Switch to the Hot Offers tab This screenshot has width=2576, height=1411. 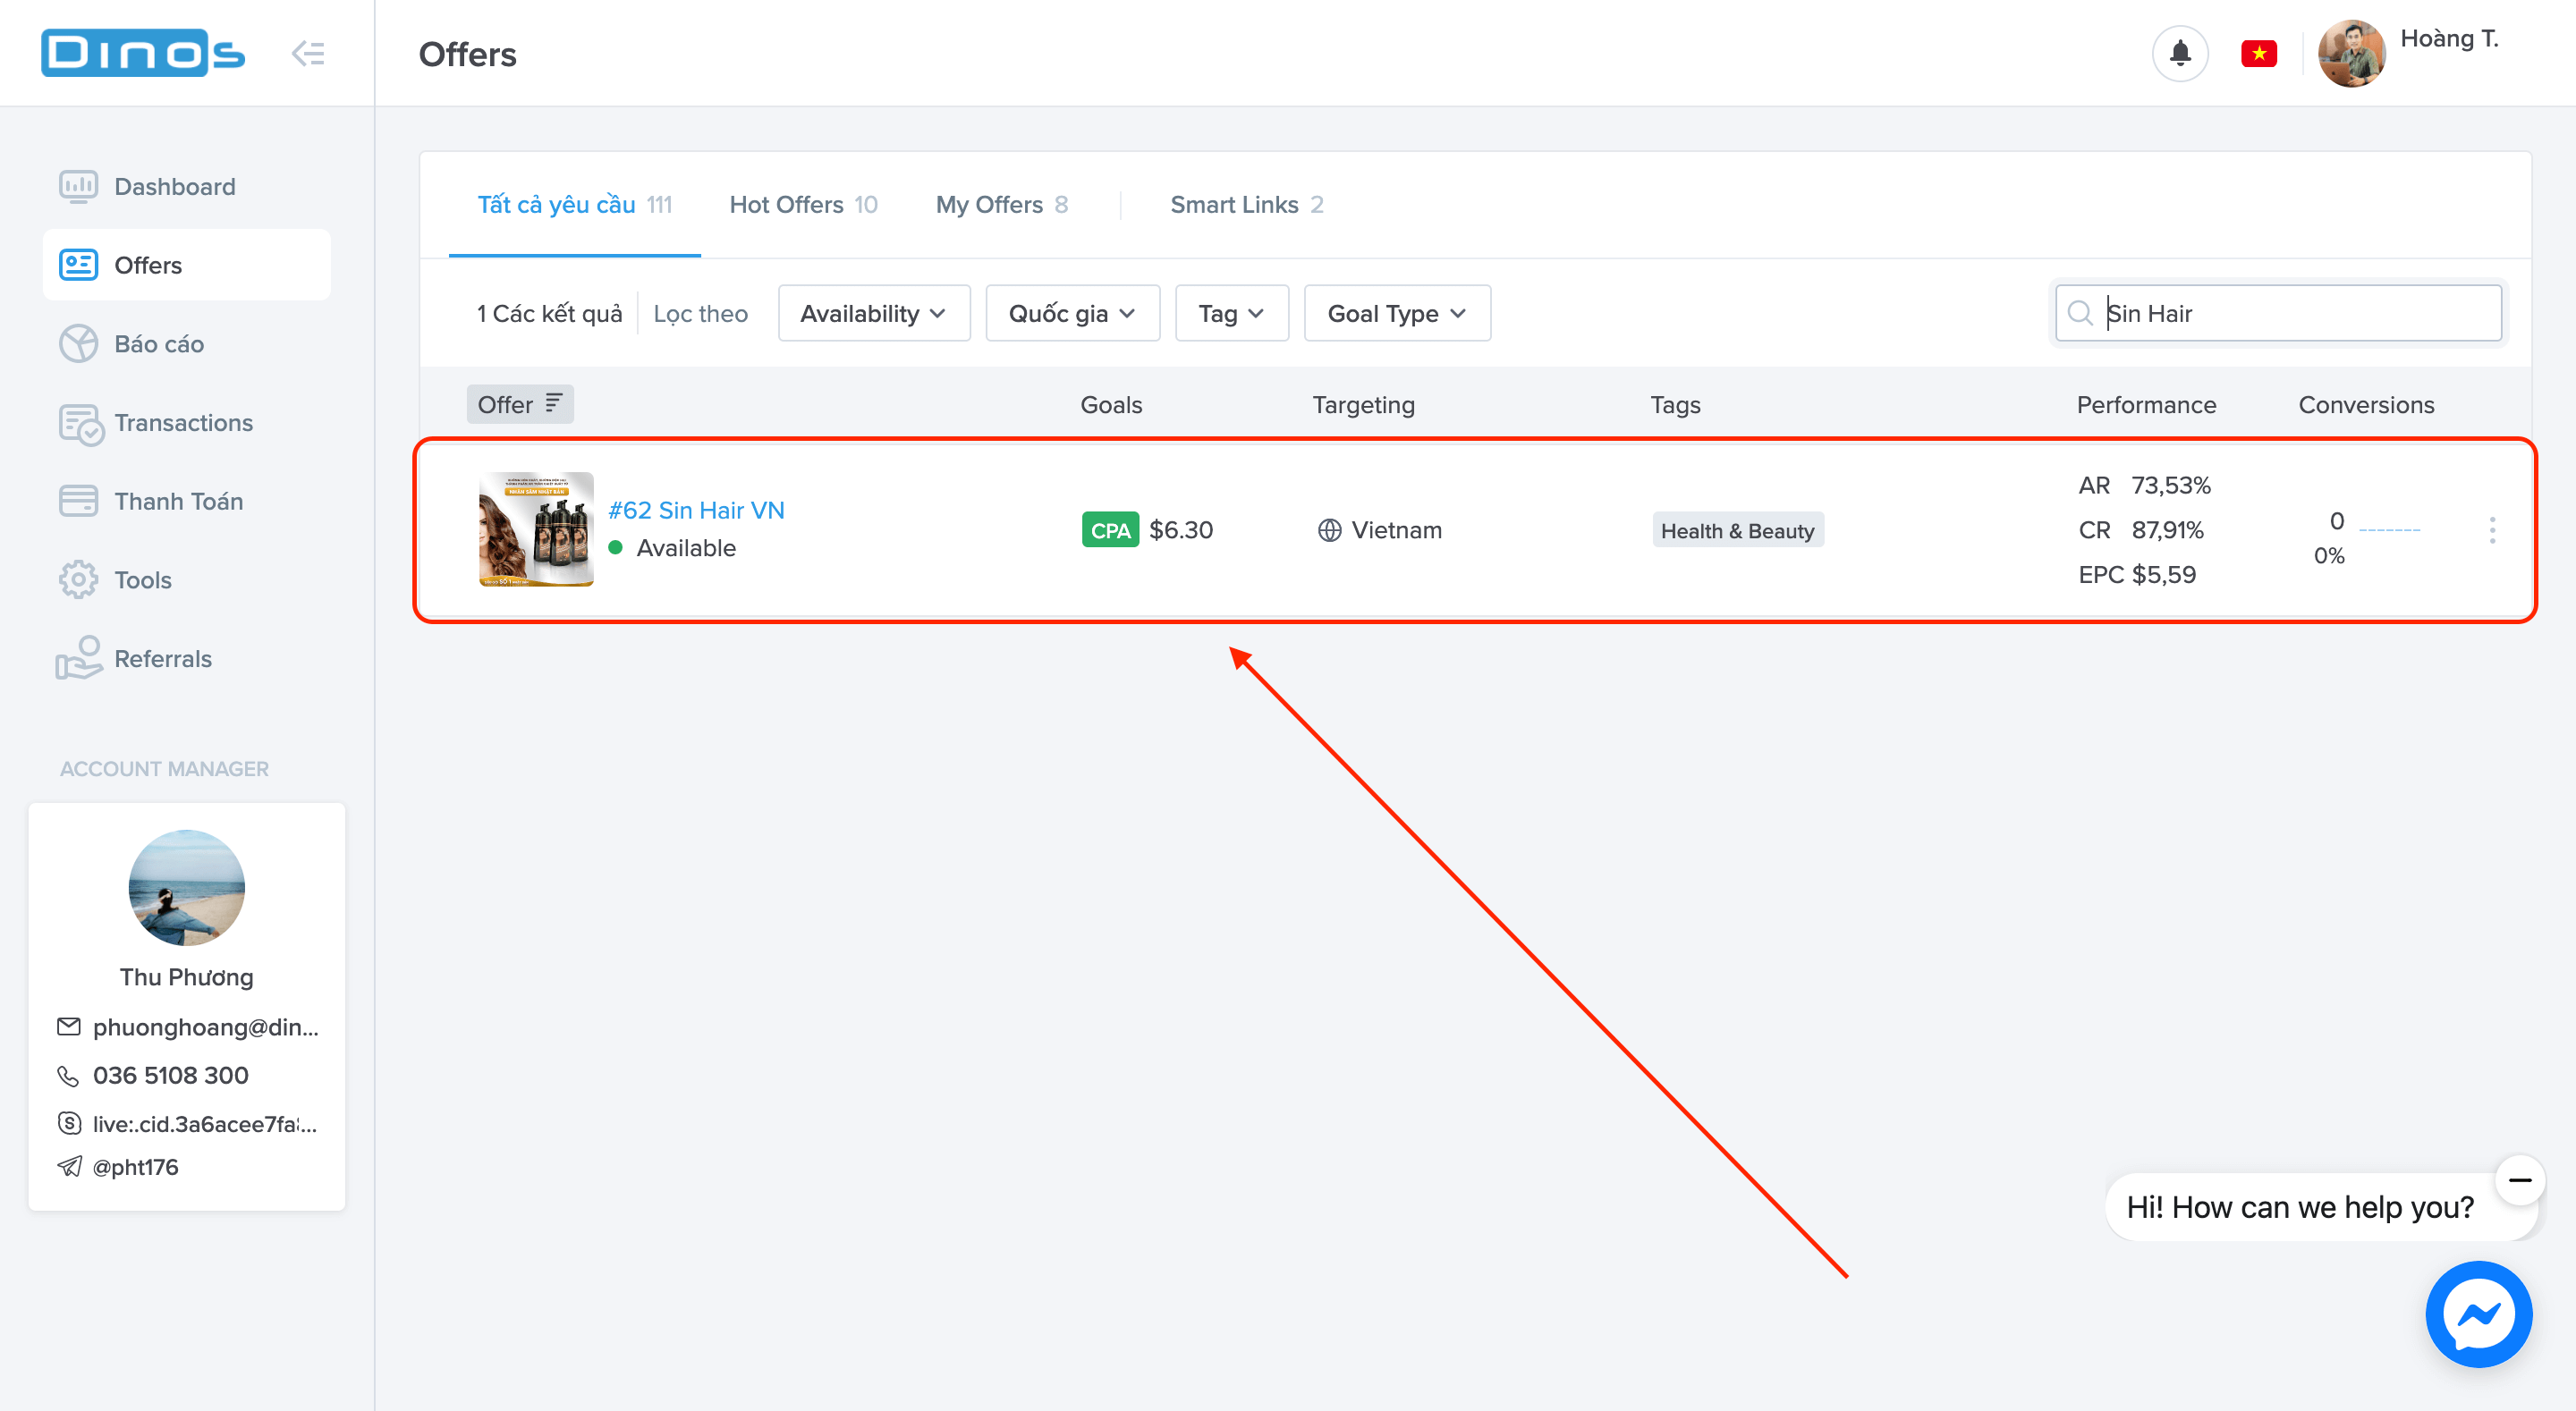coord(803,204)
